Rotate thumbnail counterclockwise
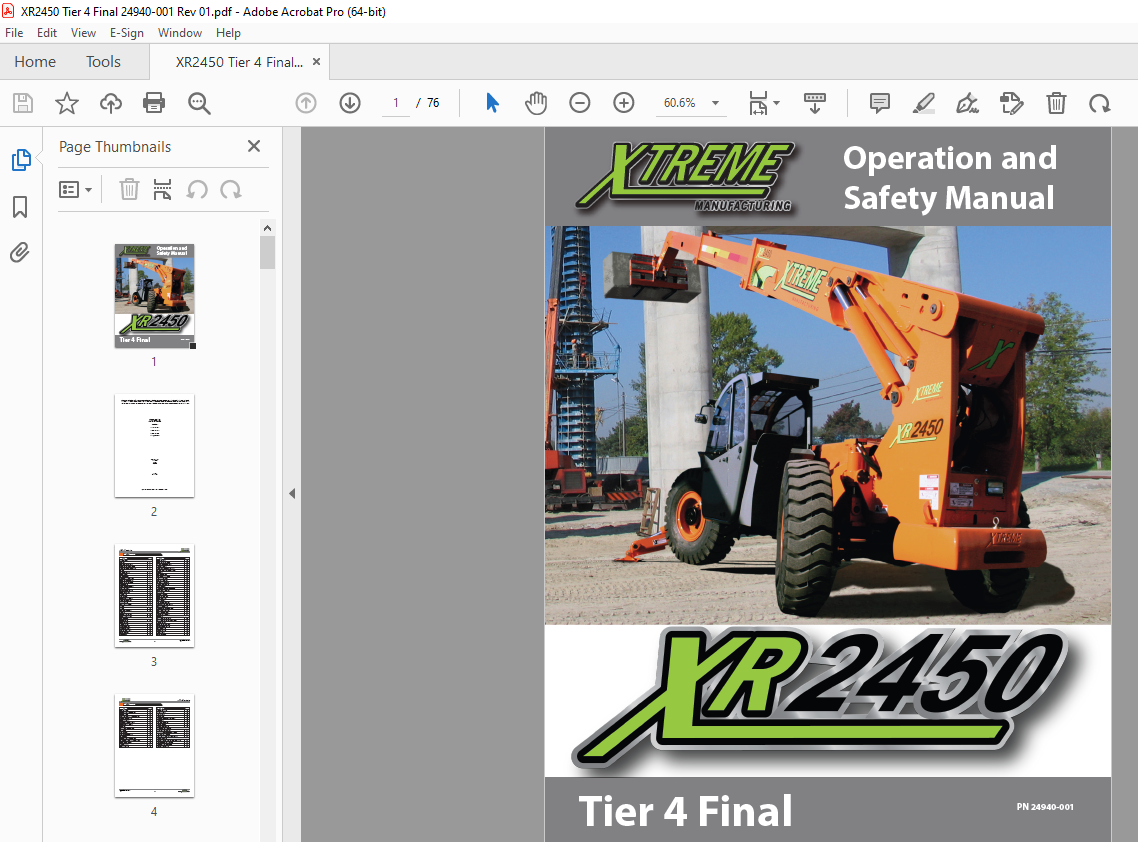 click(197, 189)
